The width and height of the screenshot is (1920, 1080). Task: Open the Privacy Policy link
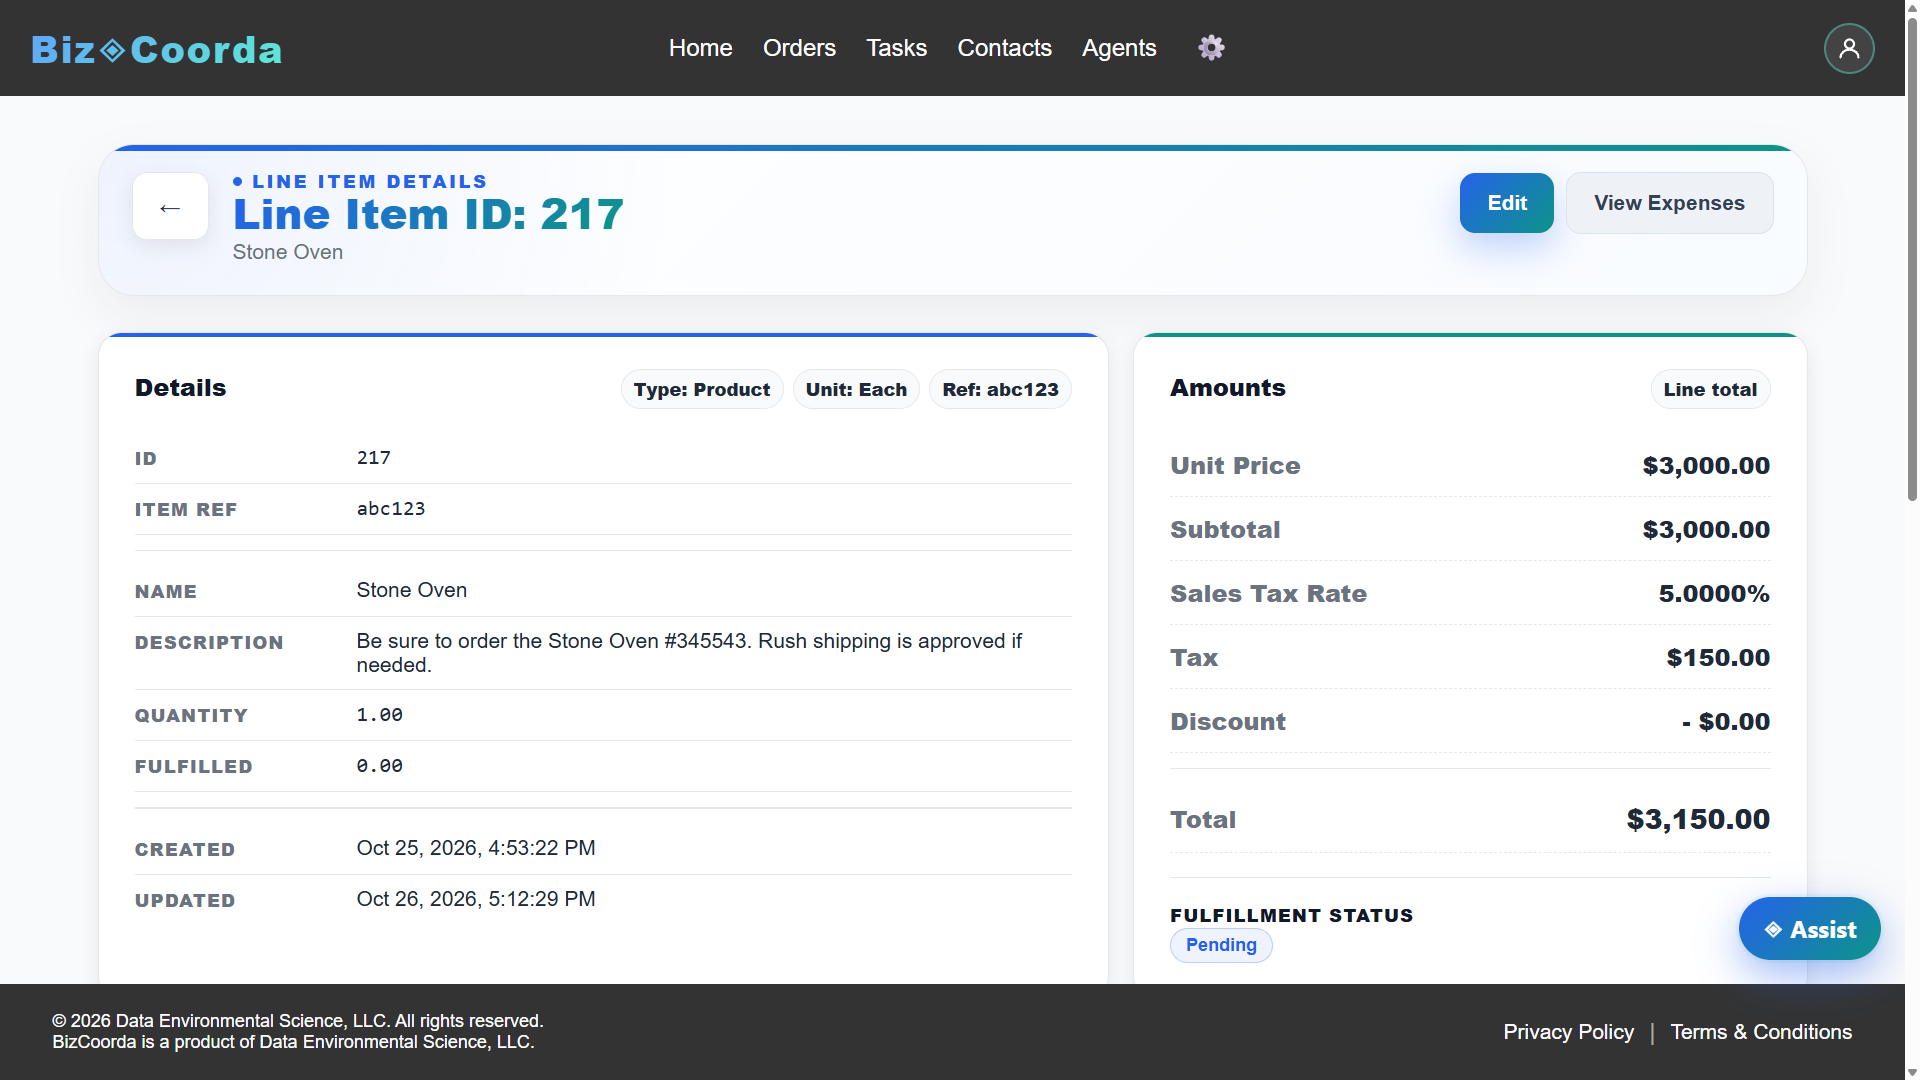[x=1568, y=1032]
